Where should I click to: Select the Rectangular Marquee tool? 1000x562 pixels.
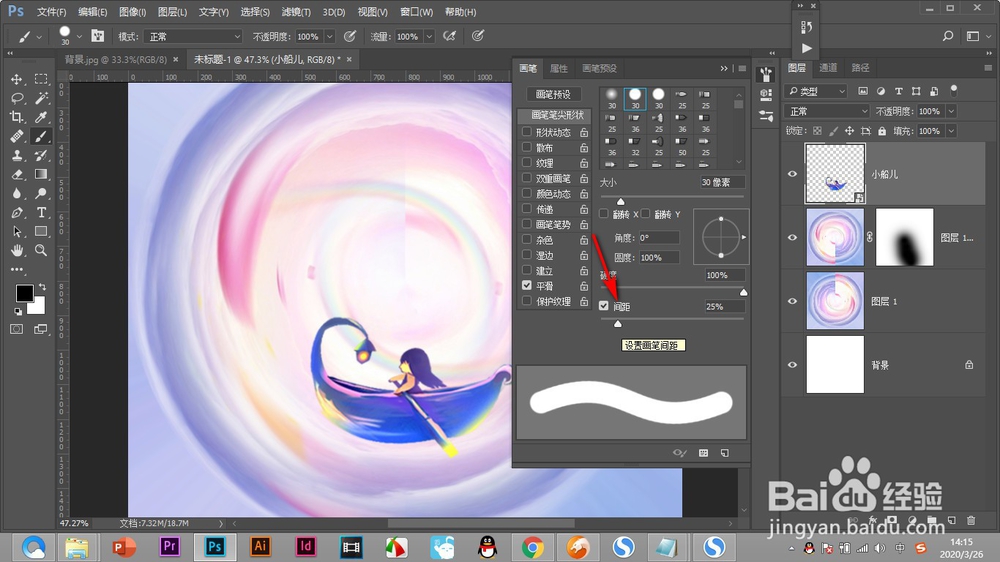41,79
